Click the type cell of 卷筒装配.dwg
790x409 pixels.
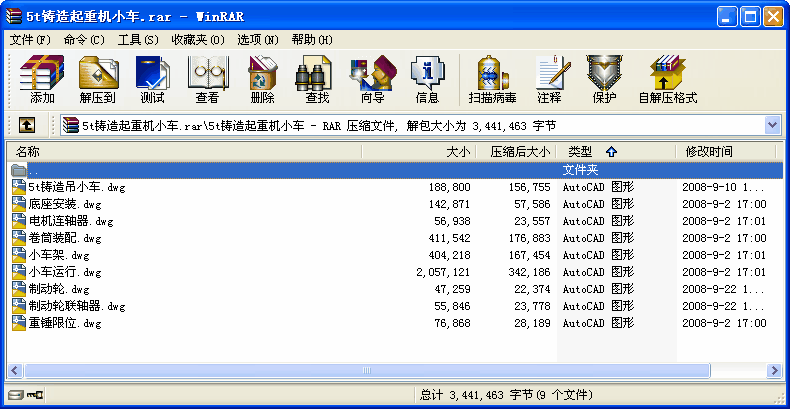598,238
